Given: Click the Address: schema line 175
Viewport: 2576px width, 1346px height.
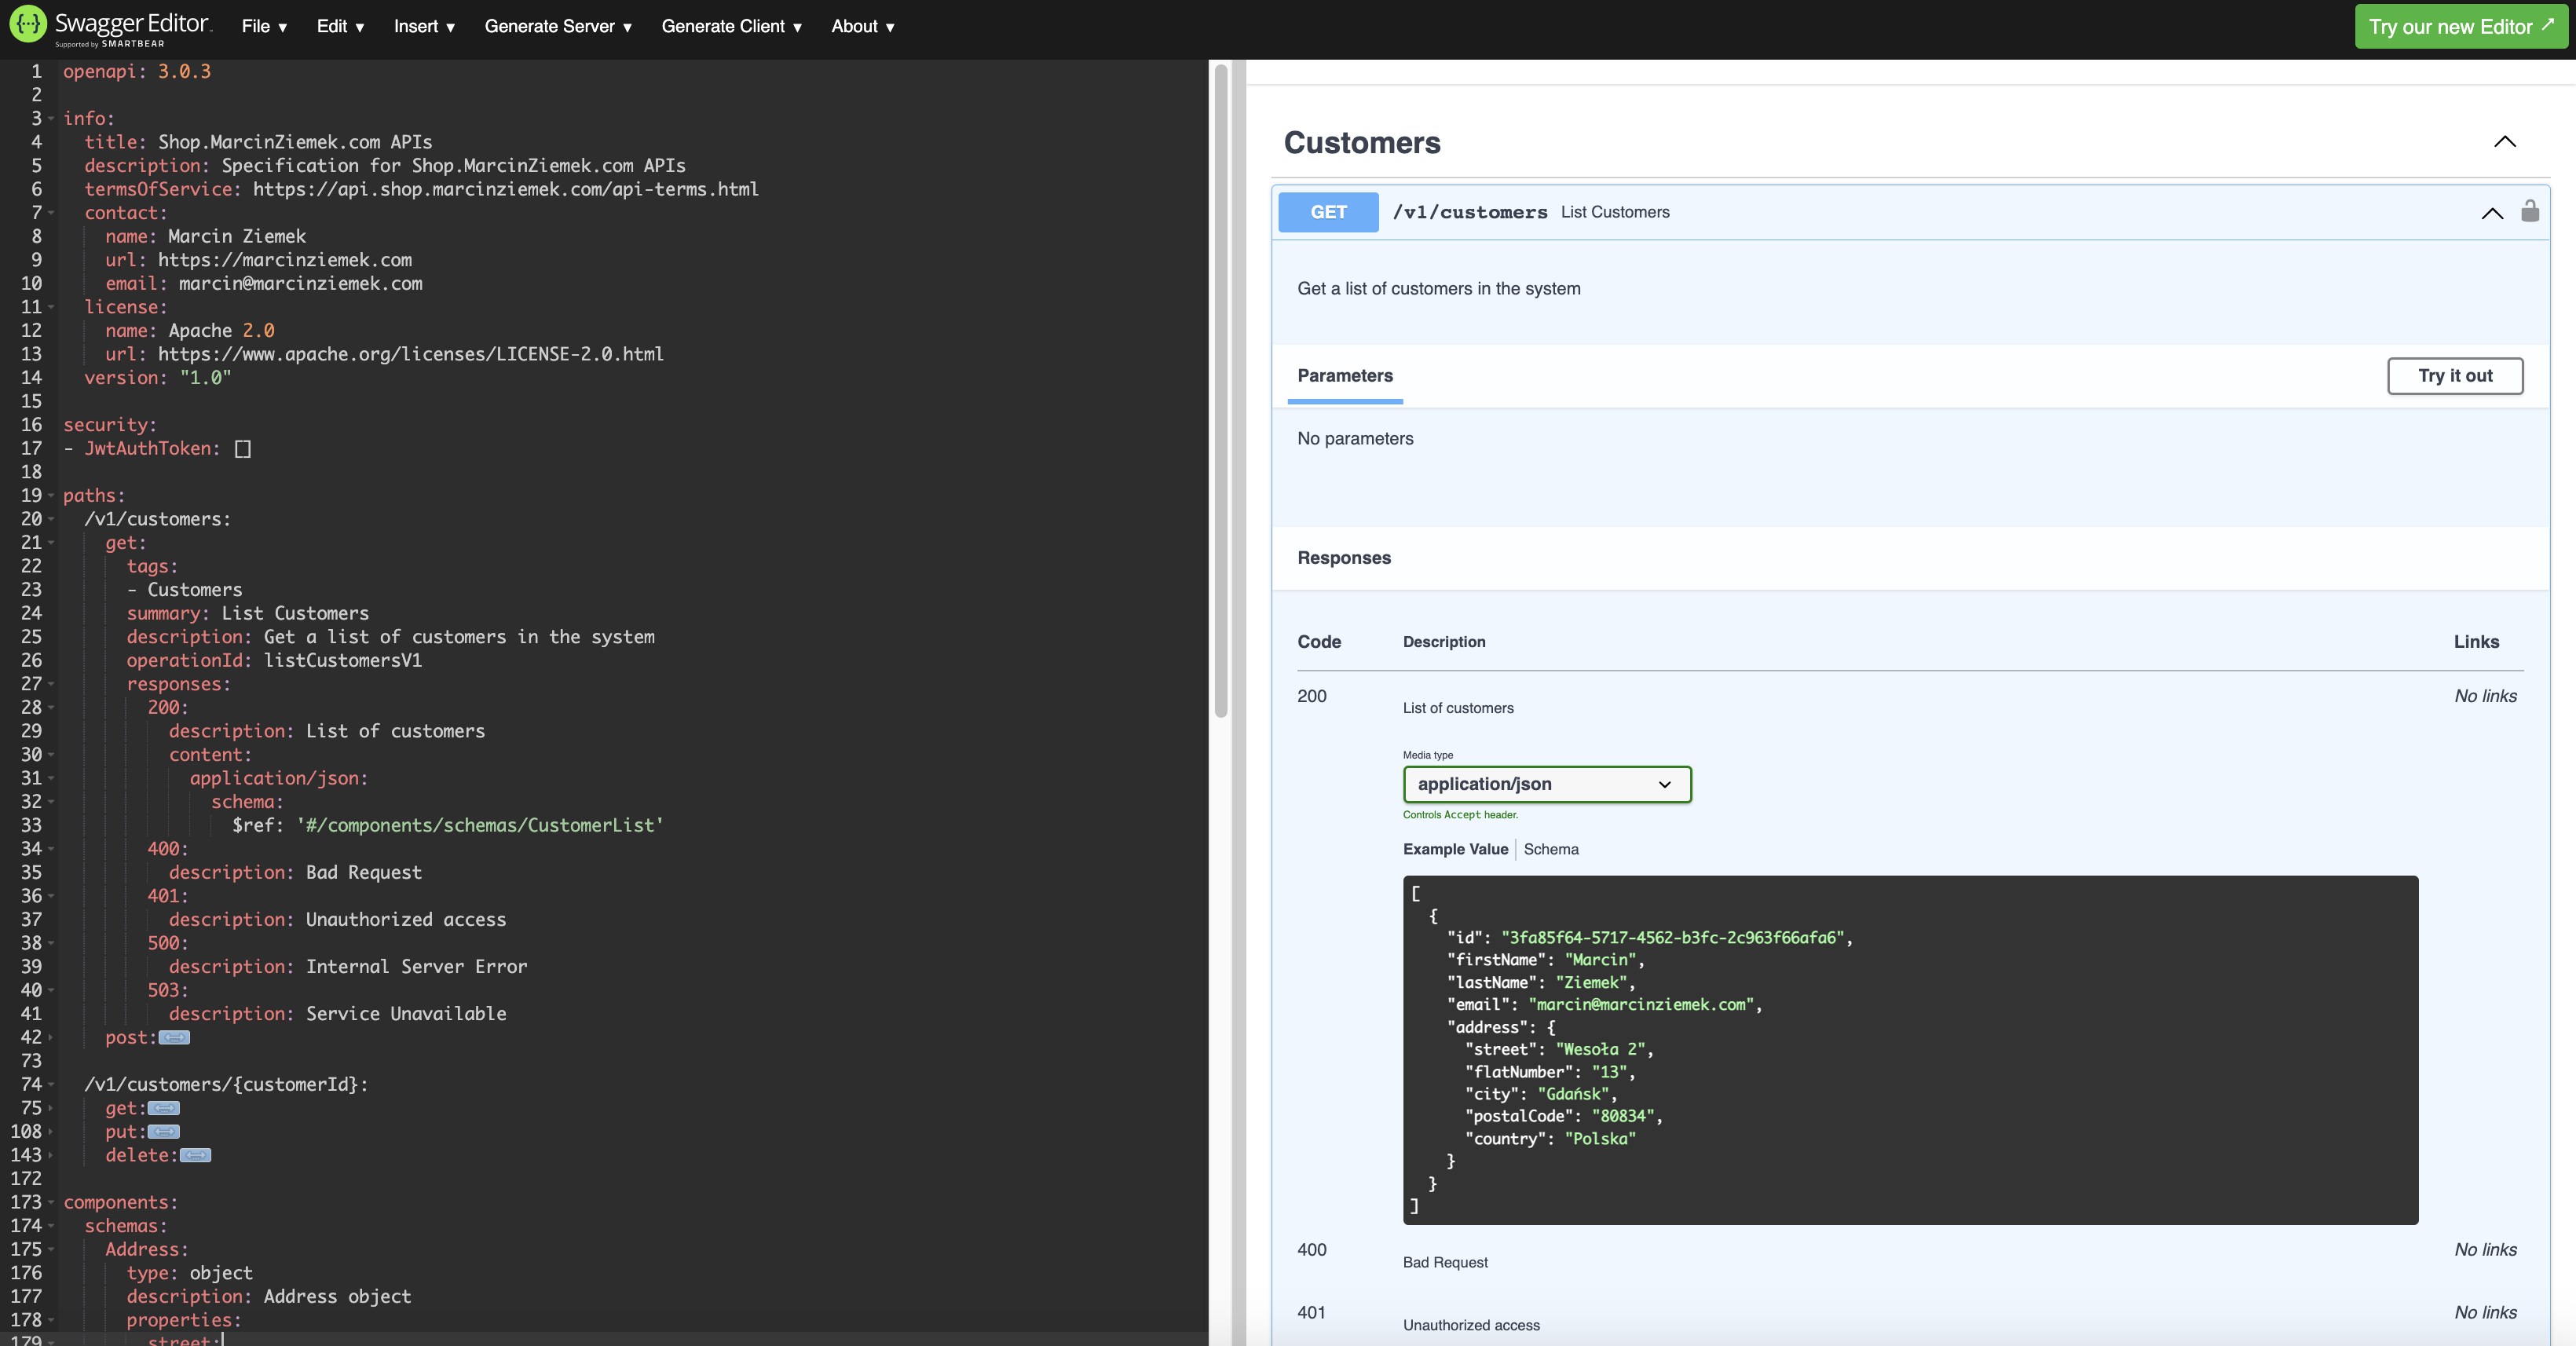Looking at the screenshot, I should [x=147, y=1249].
